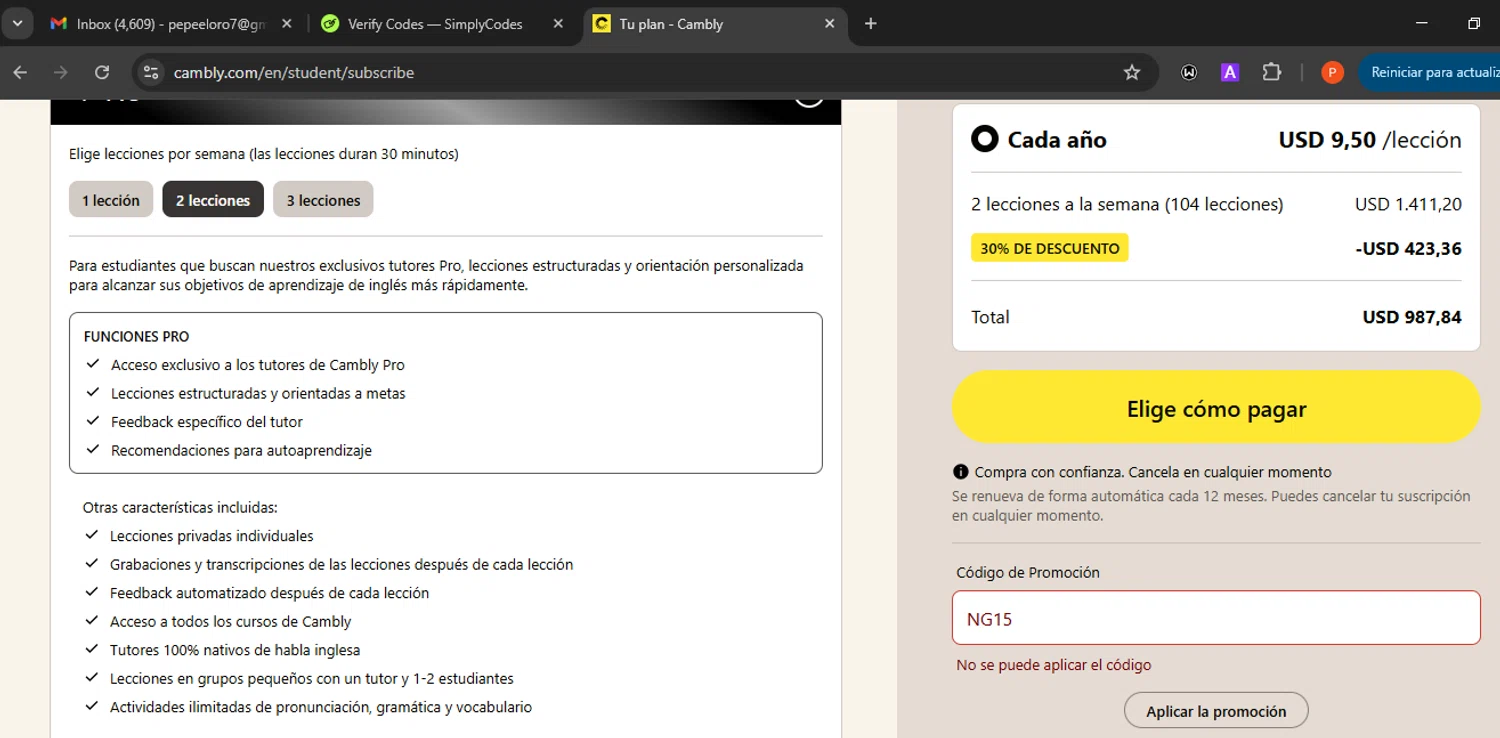Open the purple A extension icon
This screenshot has width=1500, height=738.
(1230, 72)
